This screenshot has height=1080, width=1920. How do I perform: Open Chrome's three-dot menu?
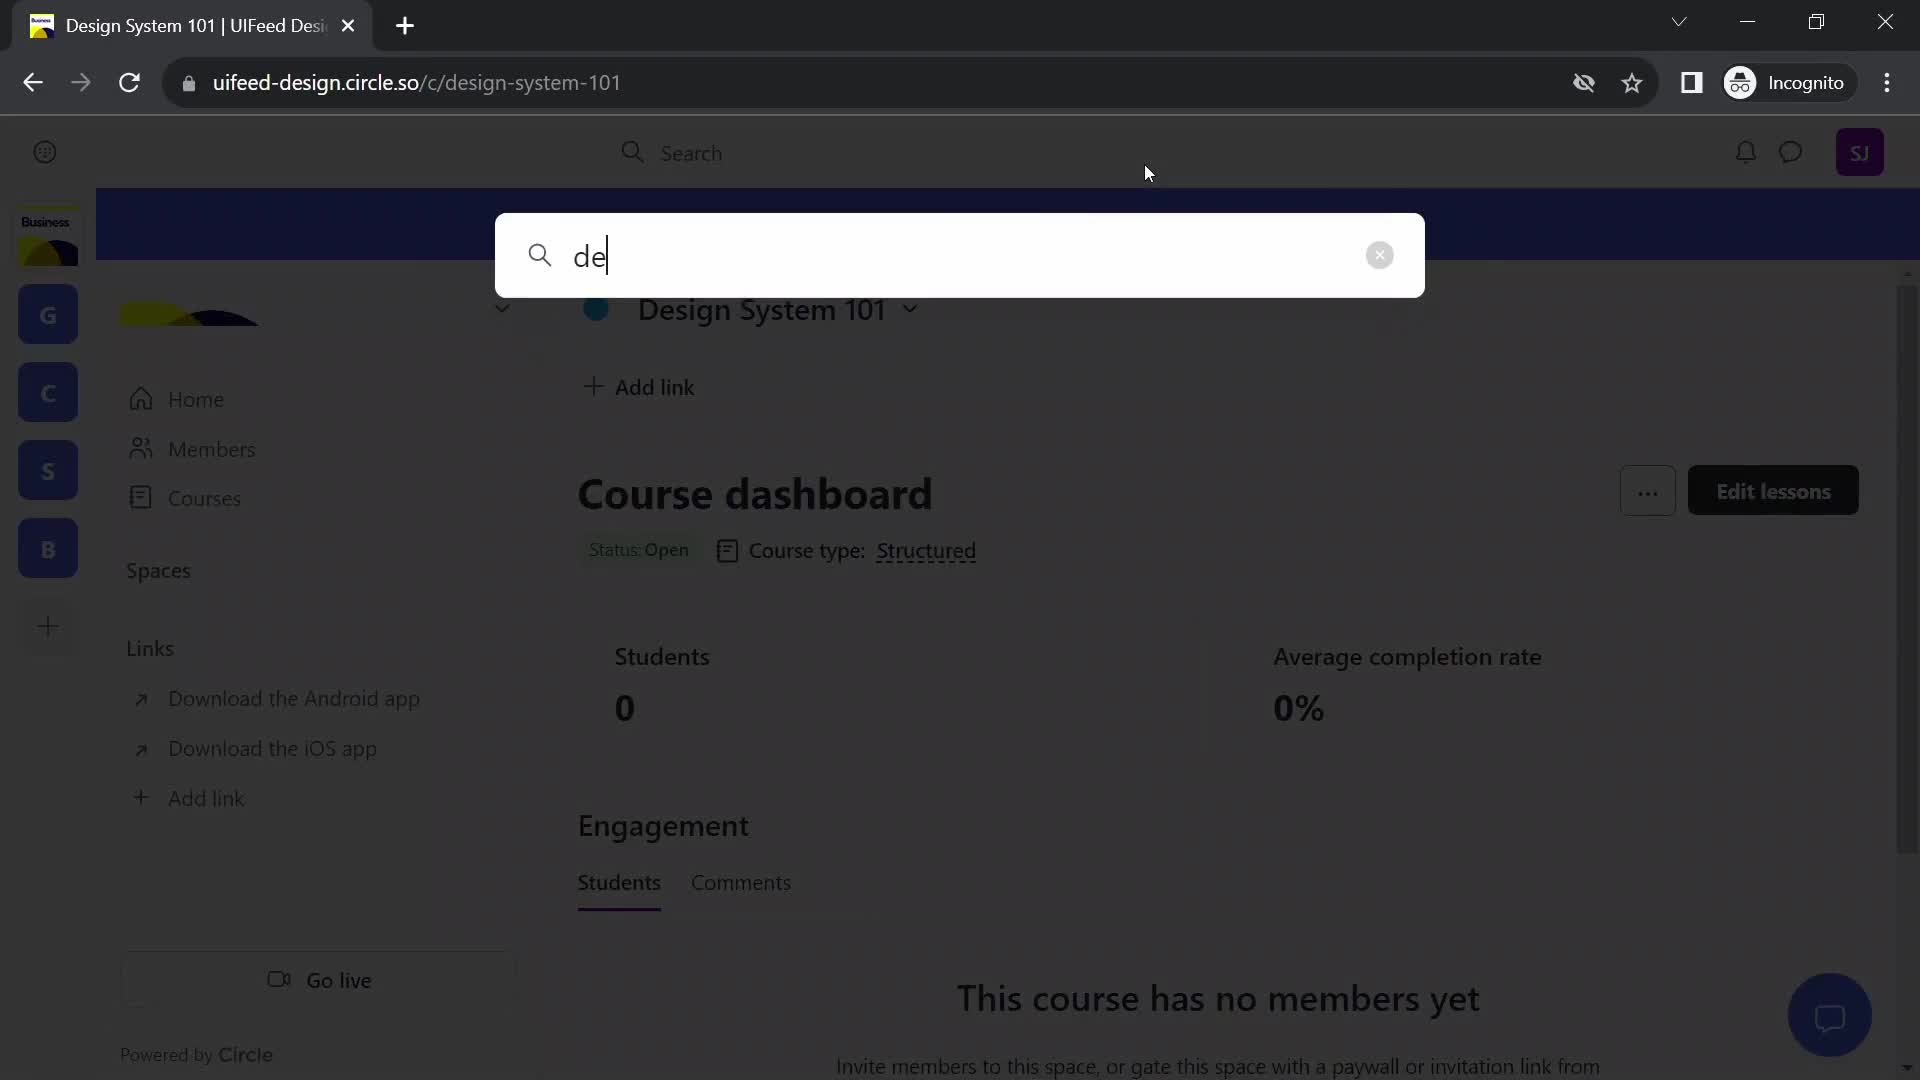[1887, 83]
